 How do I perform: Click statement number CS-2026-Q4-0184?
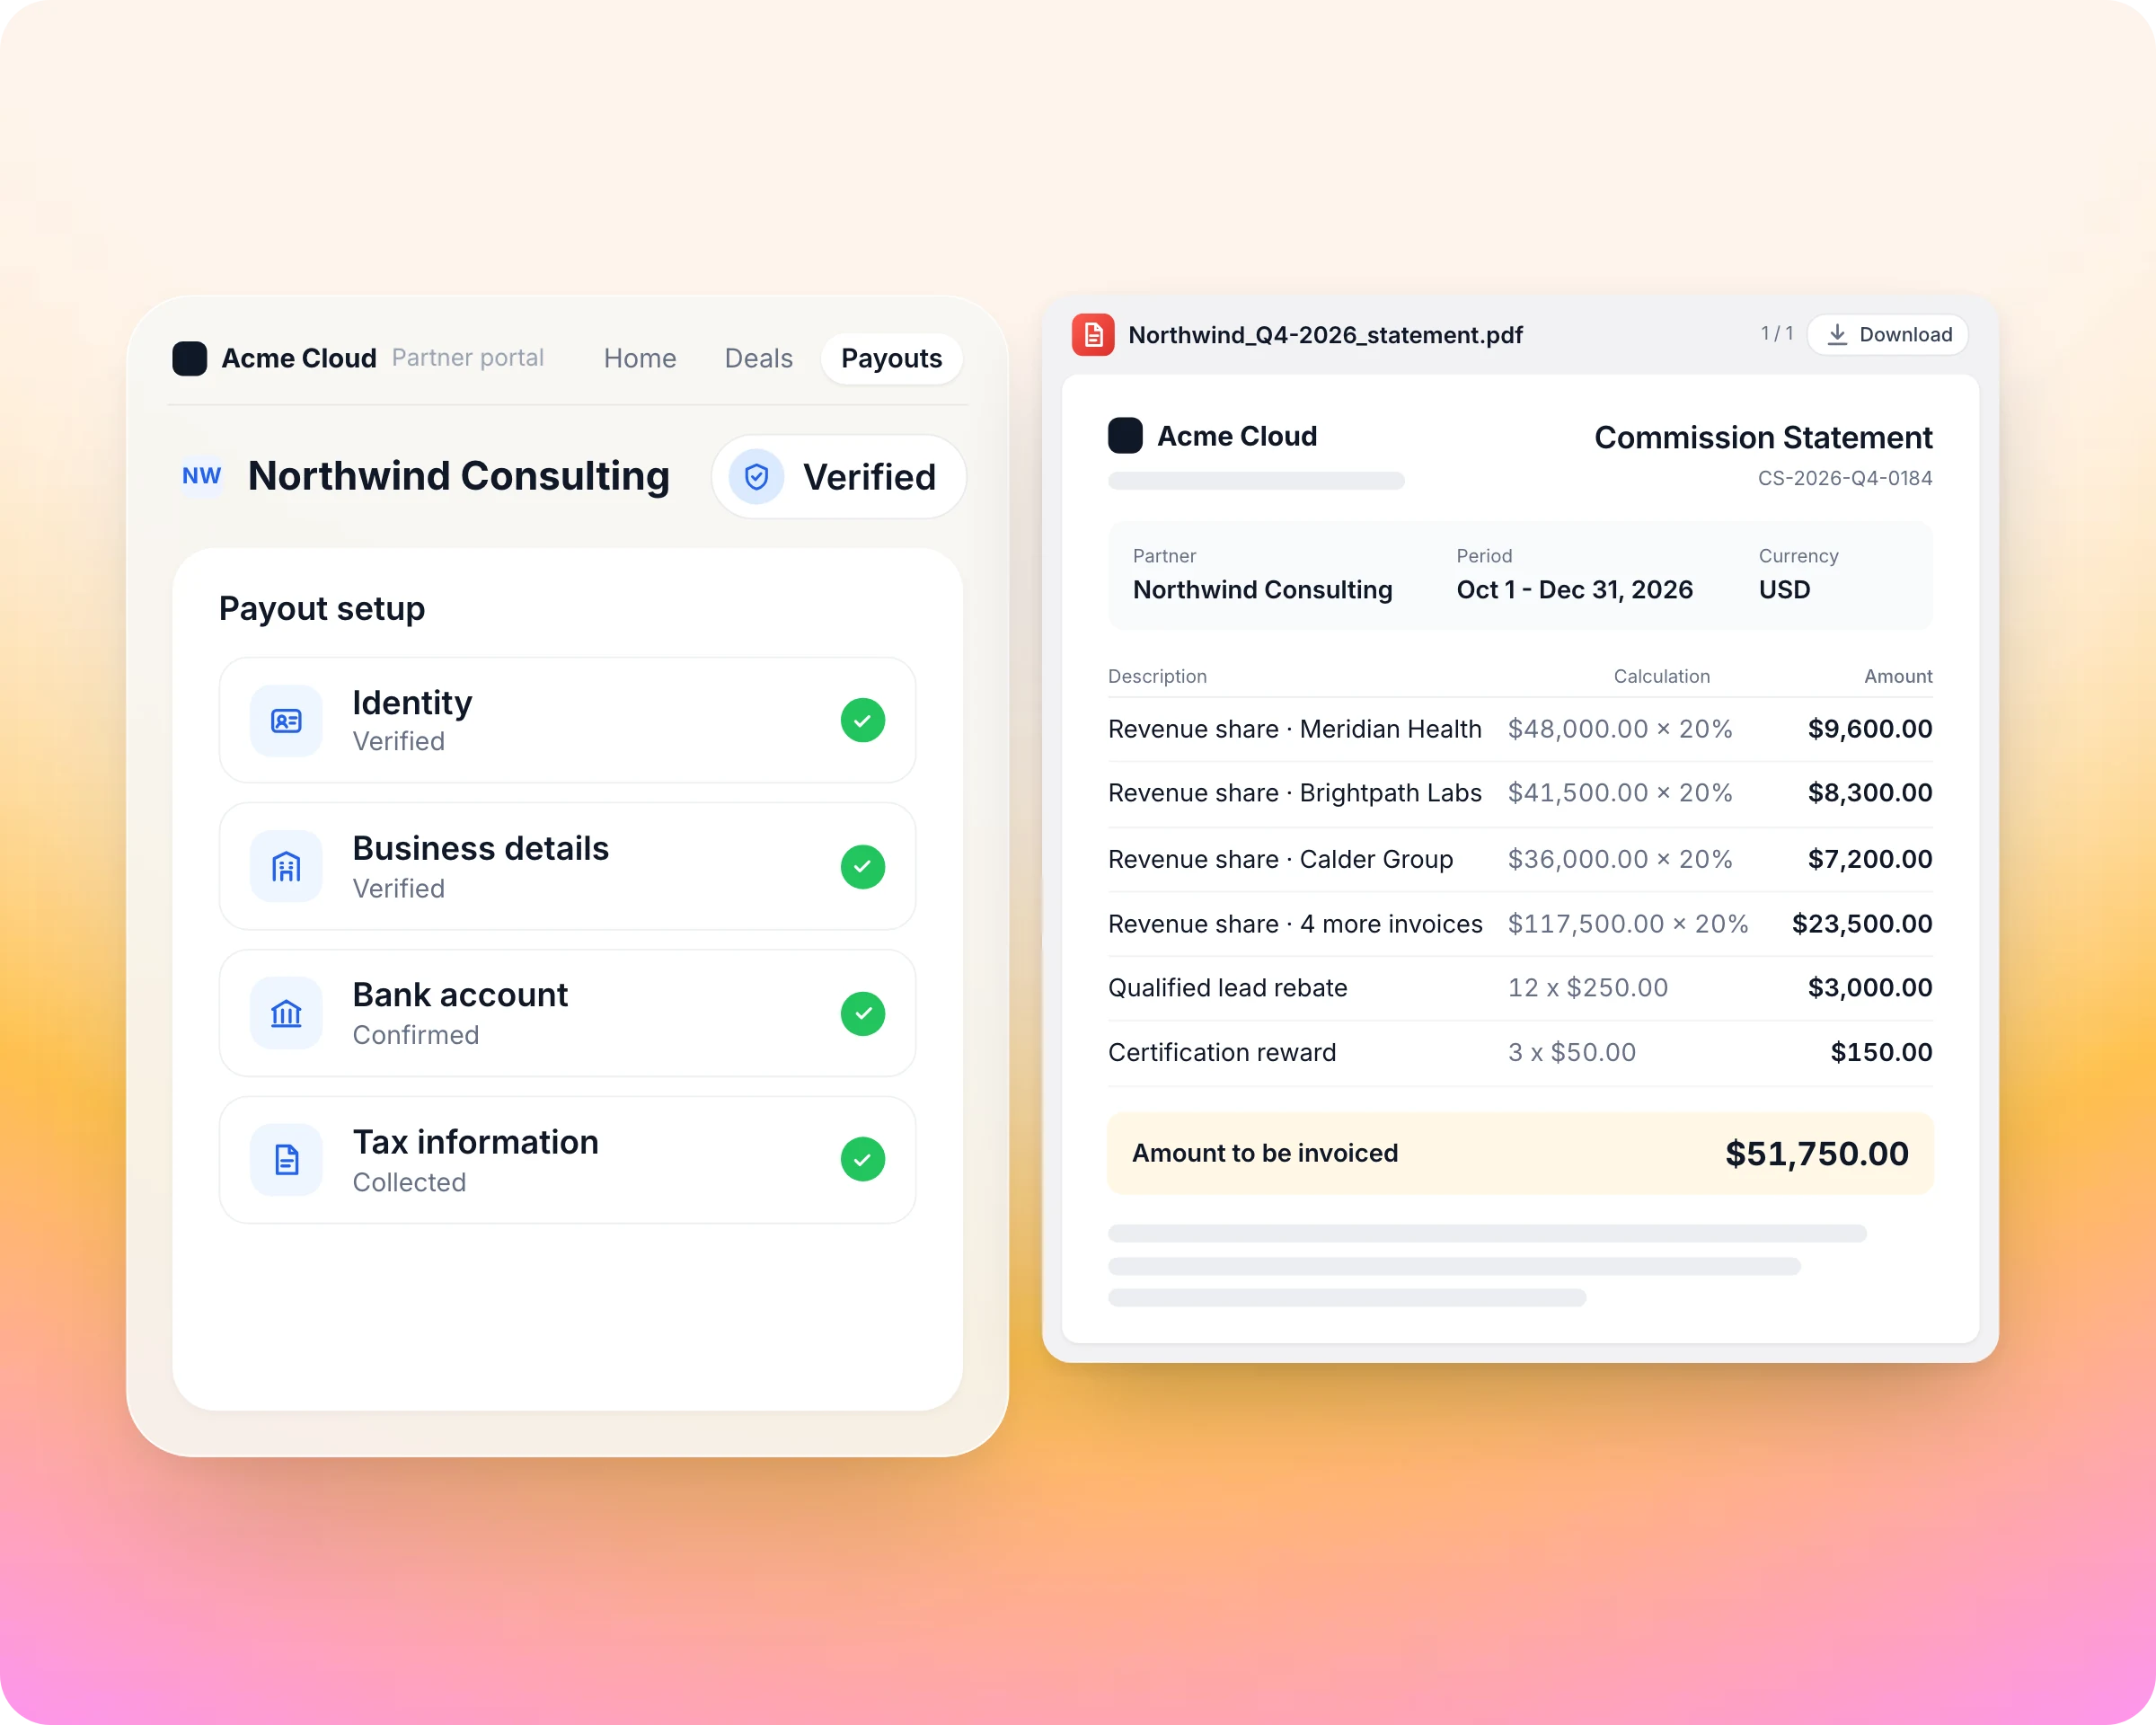pyautogui.click(x=1845, y=478)
